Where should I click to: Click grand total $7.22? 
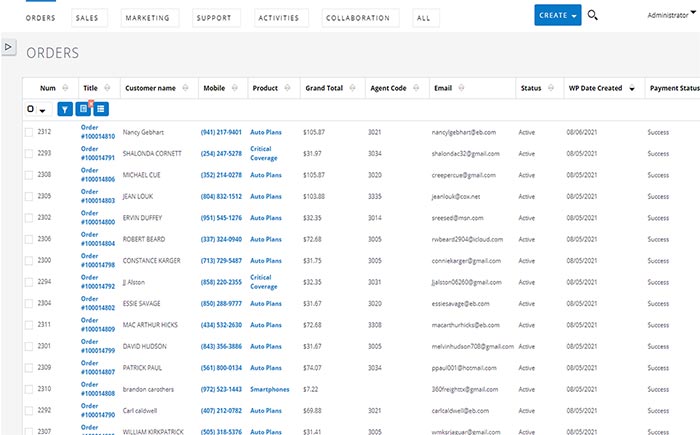pos(311,389)
